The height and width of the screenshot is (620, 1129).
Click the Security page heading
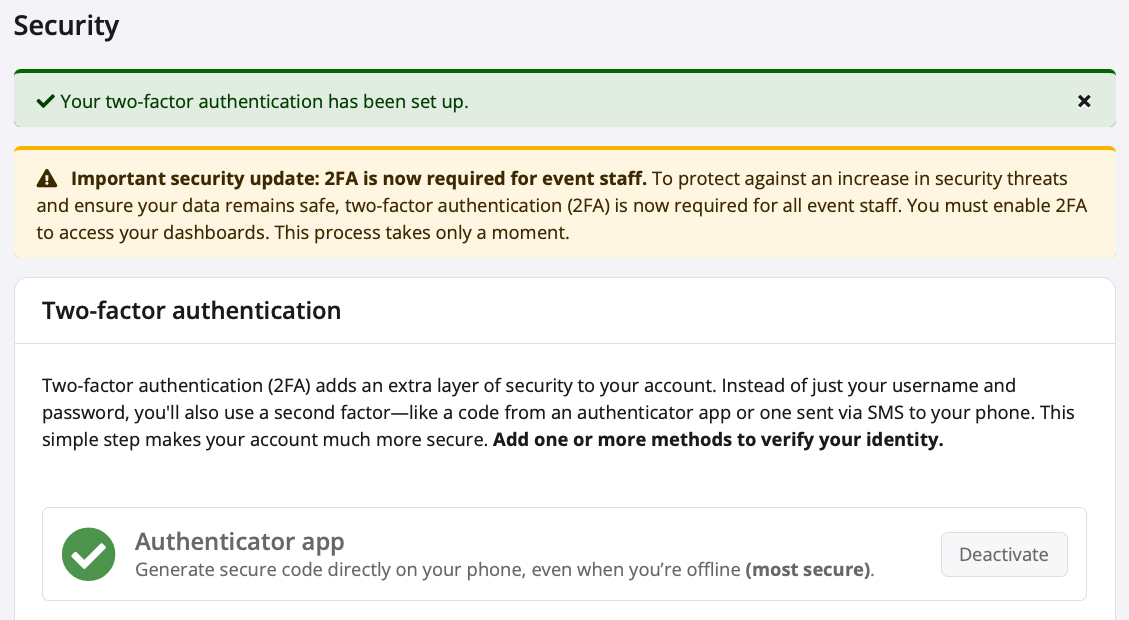(x=66, y=26)
